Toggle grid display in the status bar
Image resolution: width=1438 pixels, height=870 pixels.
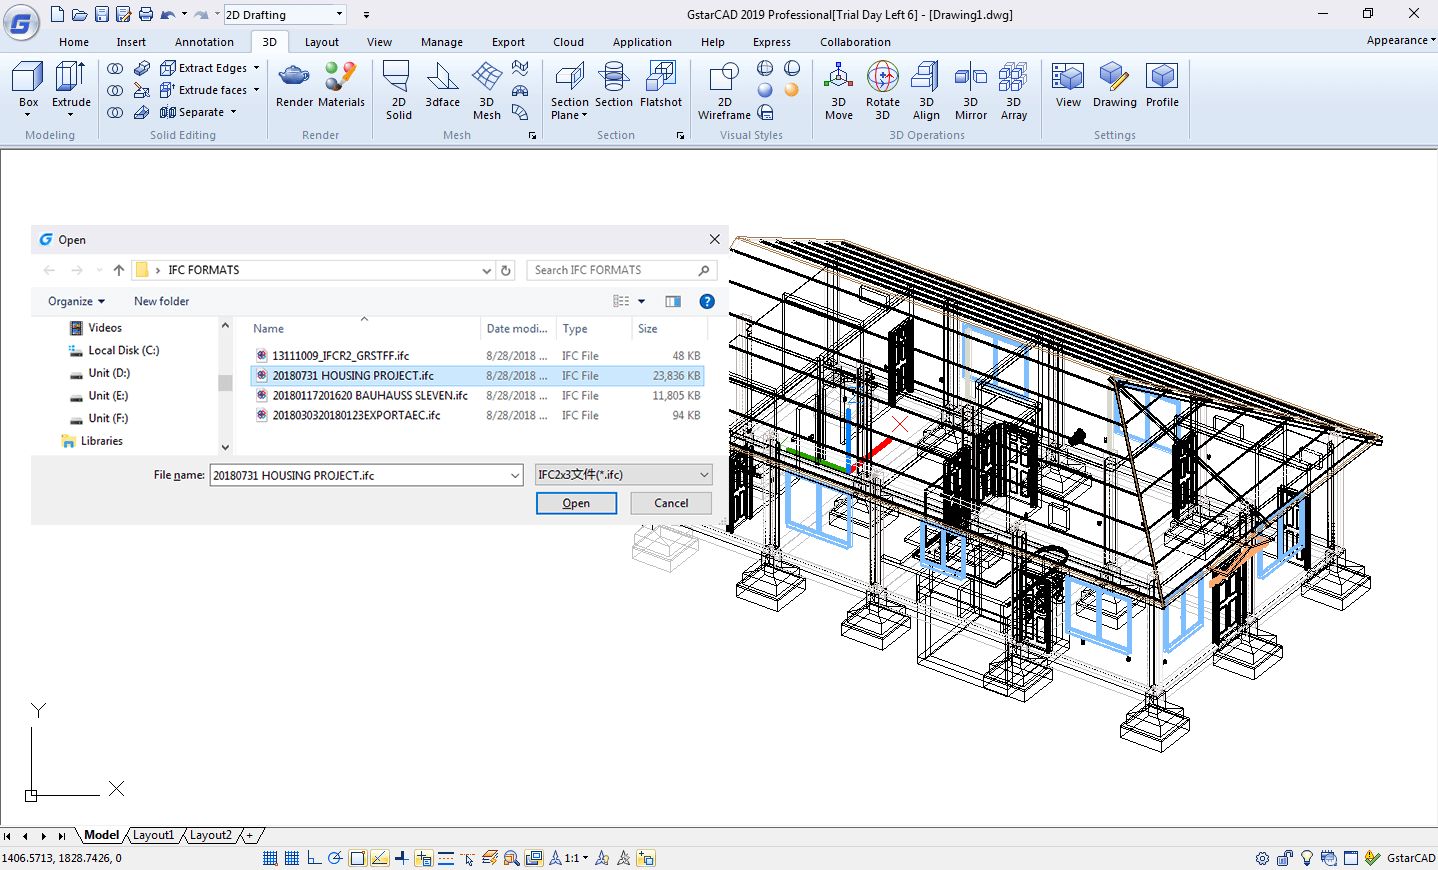[290, 857]
